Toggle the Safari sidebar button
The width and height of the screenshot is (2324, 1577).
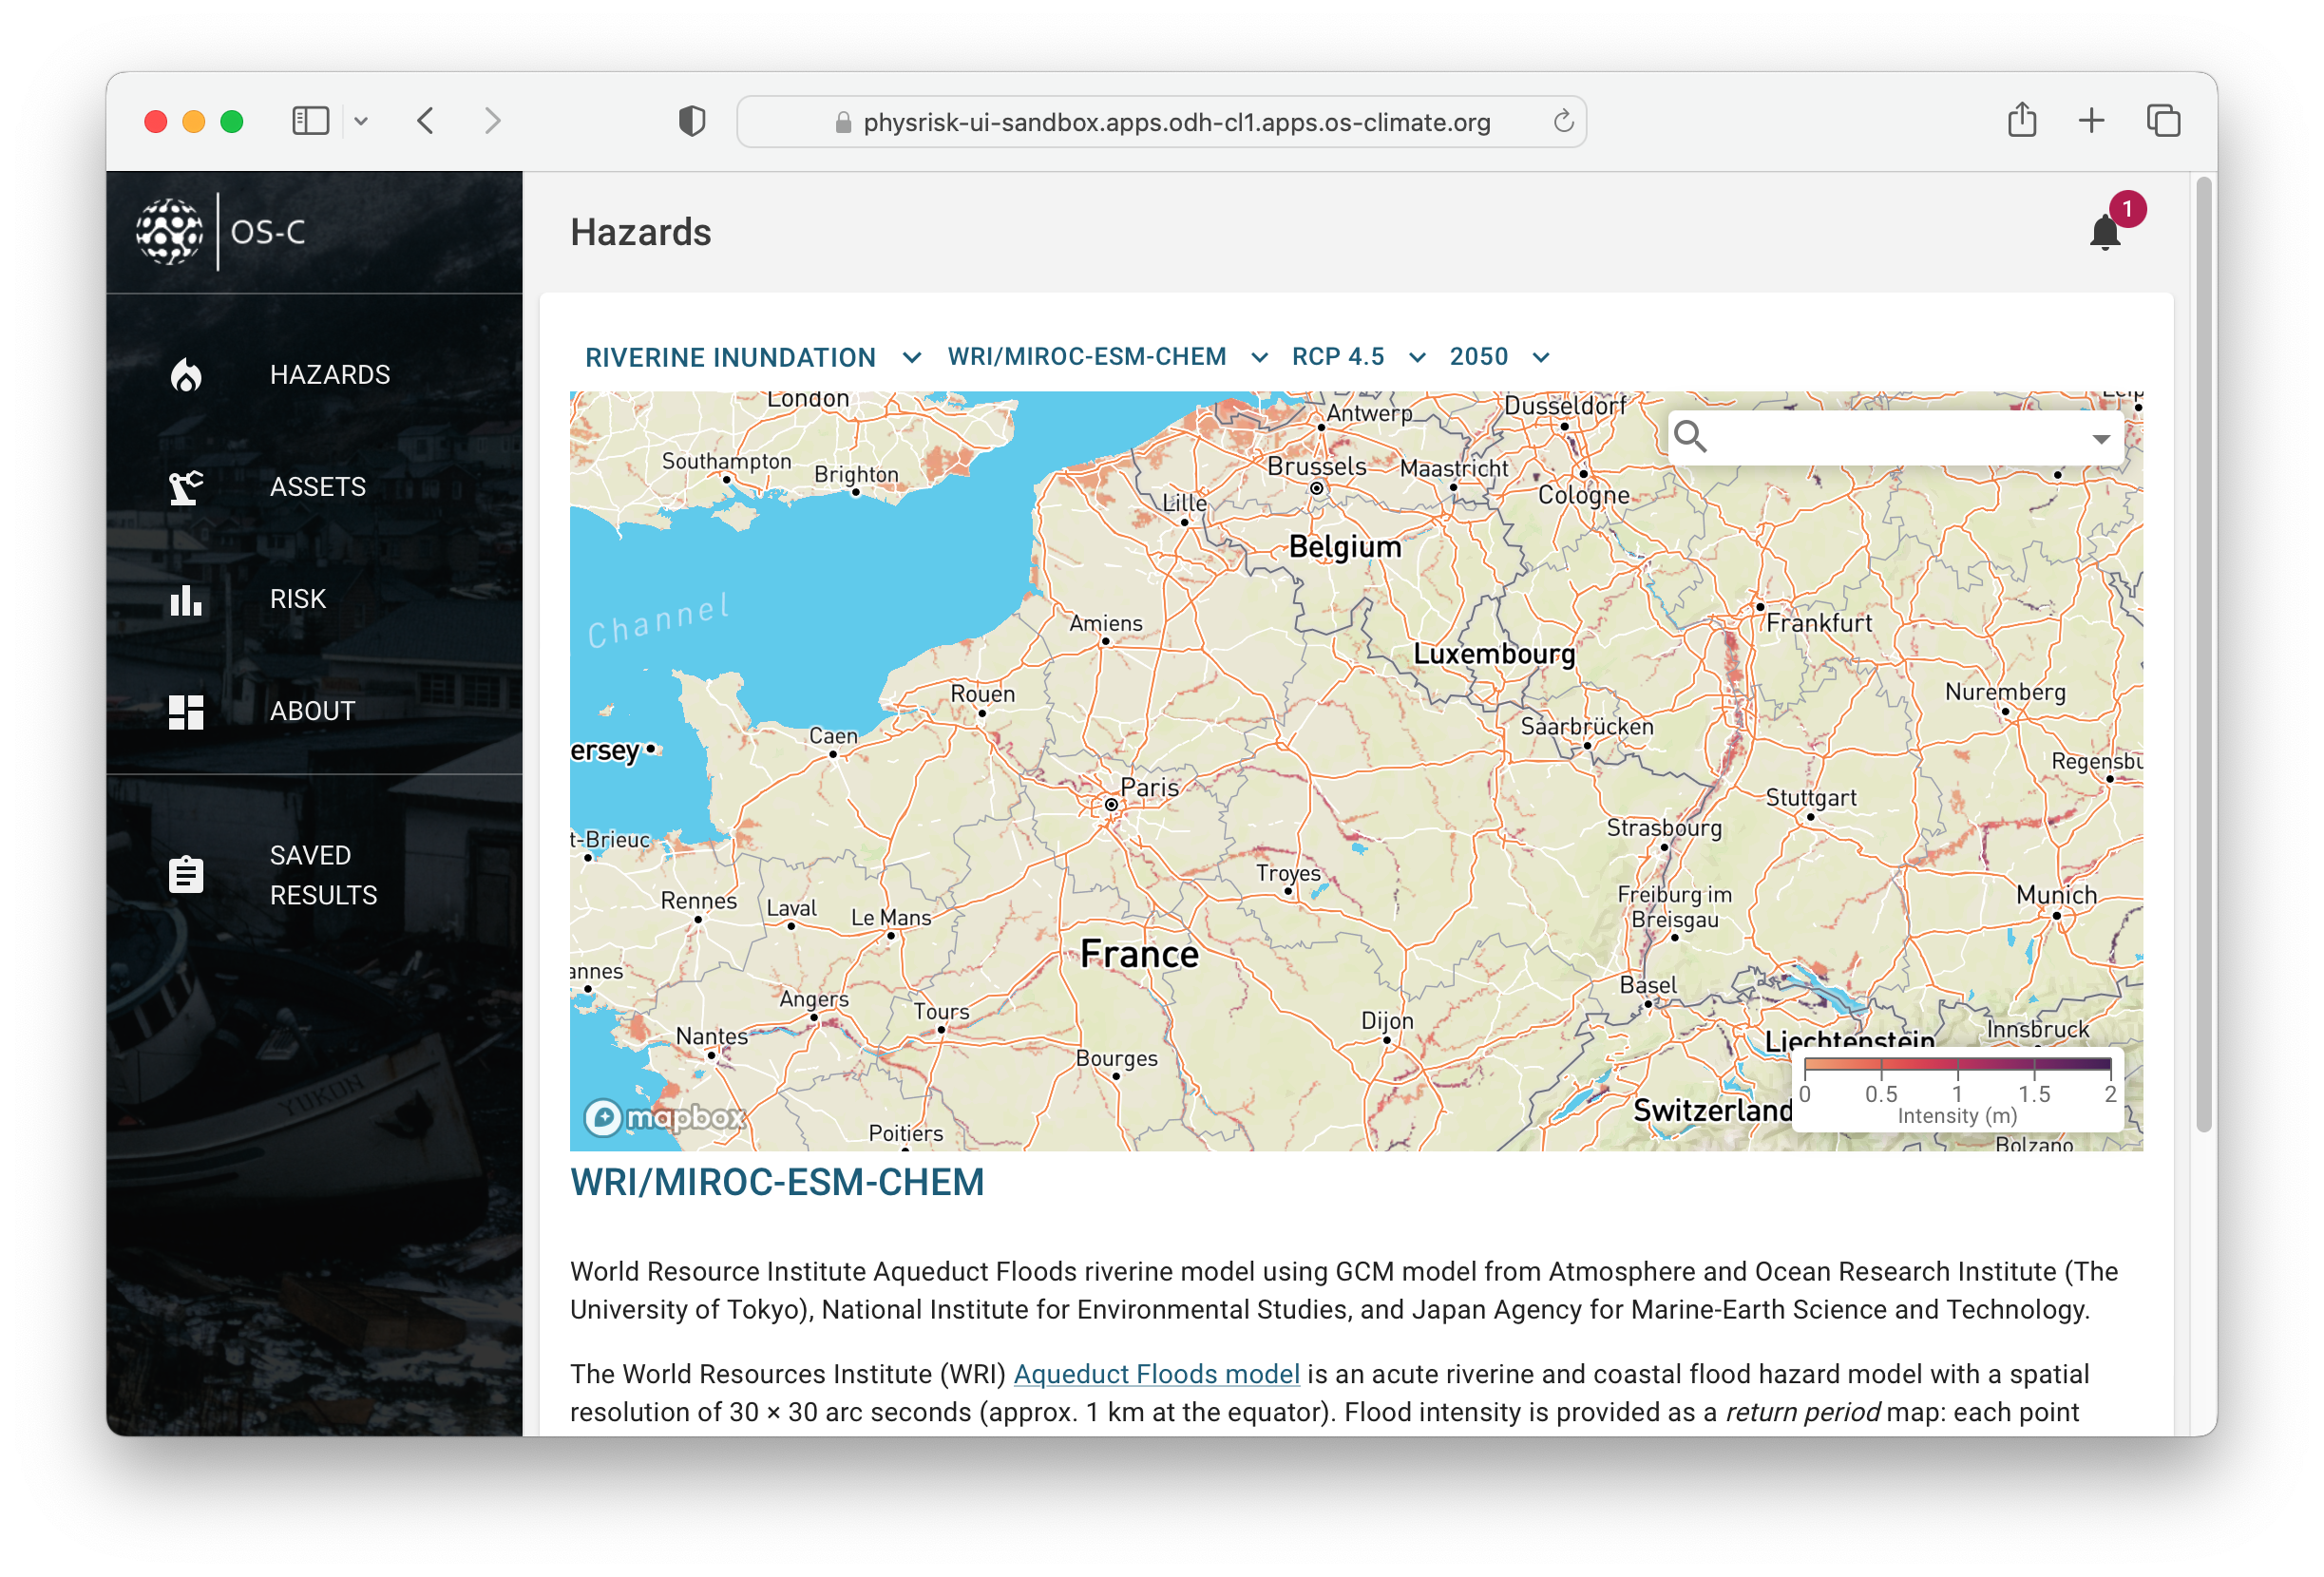click(x=311, y=121)
